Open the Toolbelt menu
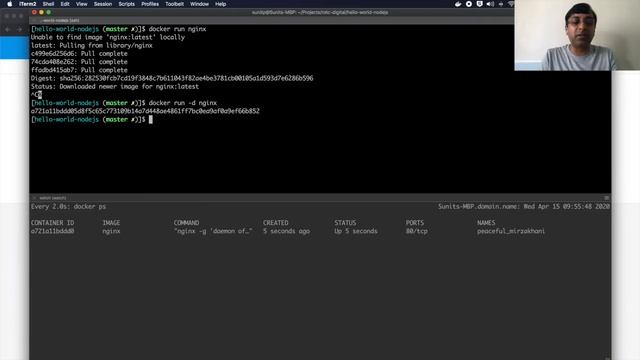Viewport: 640px width, 360px height. coord(174,4)
